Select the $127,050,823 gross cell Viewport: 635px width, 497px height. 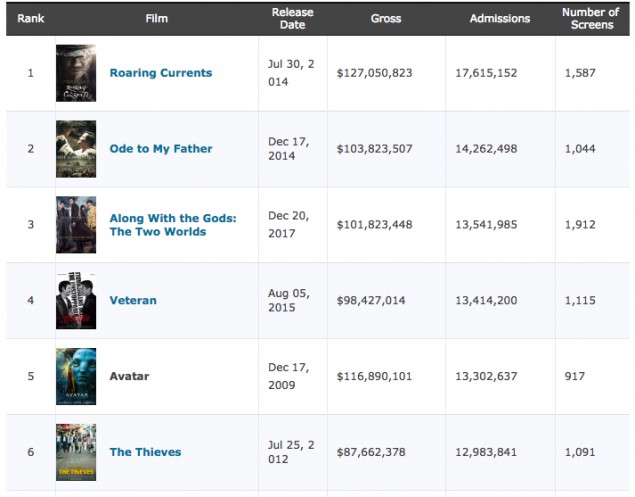pos(374,73)
